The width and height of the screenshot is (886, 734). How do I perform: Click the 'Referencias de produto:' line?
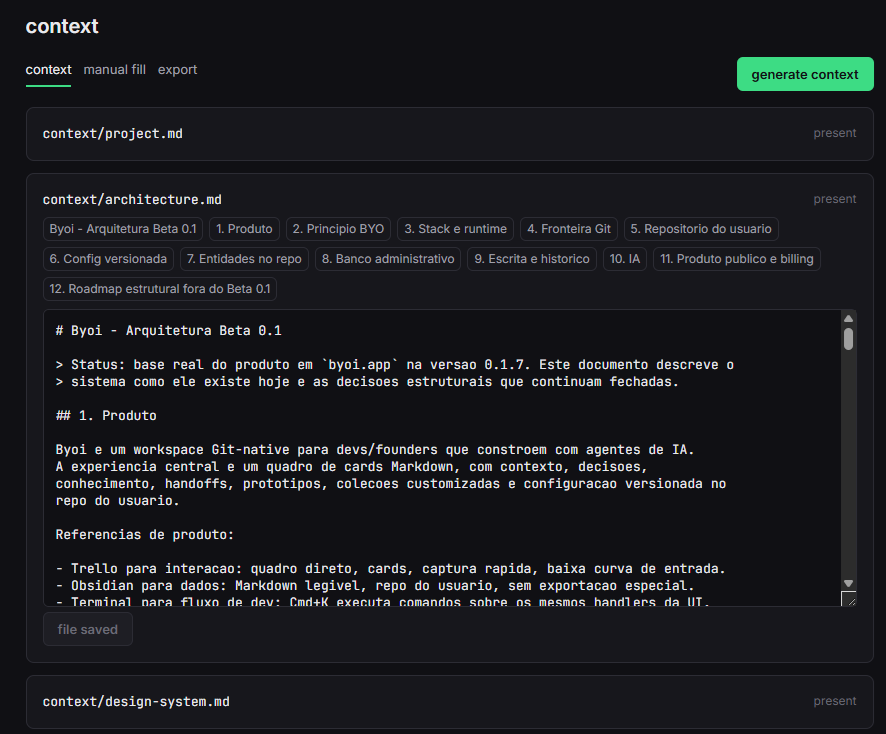pyautogui.click(x=145, y=535)
